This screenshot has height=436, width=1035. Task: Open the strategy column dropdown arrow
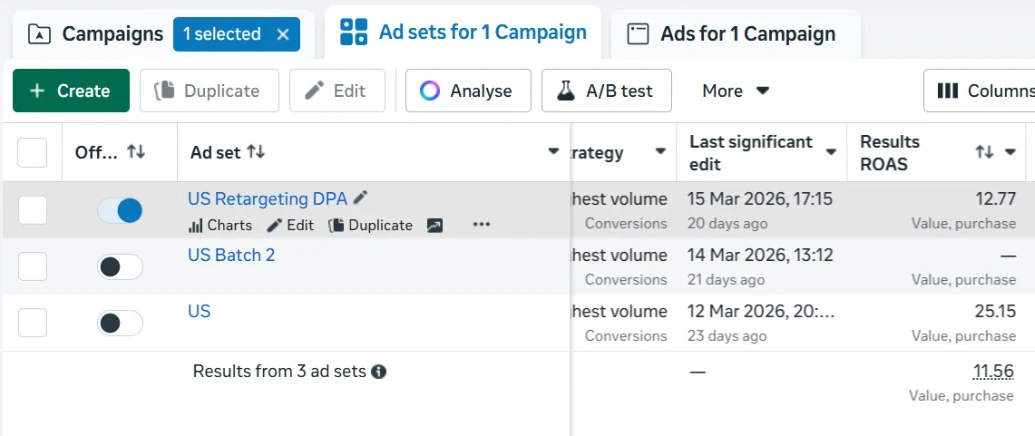[x=659, y=152]
